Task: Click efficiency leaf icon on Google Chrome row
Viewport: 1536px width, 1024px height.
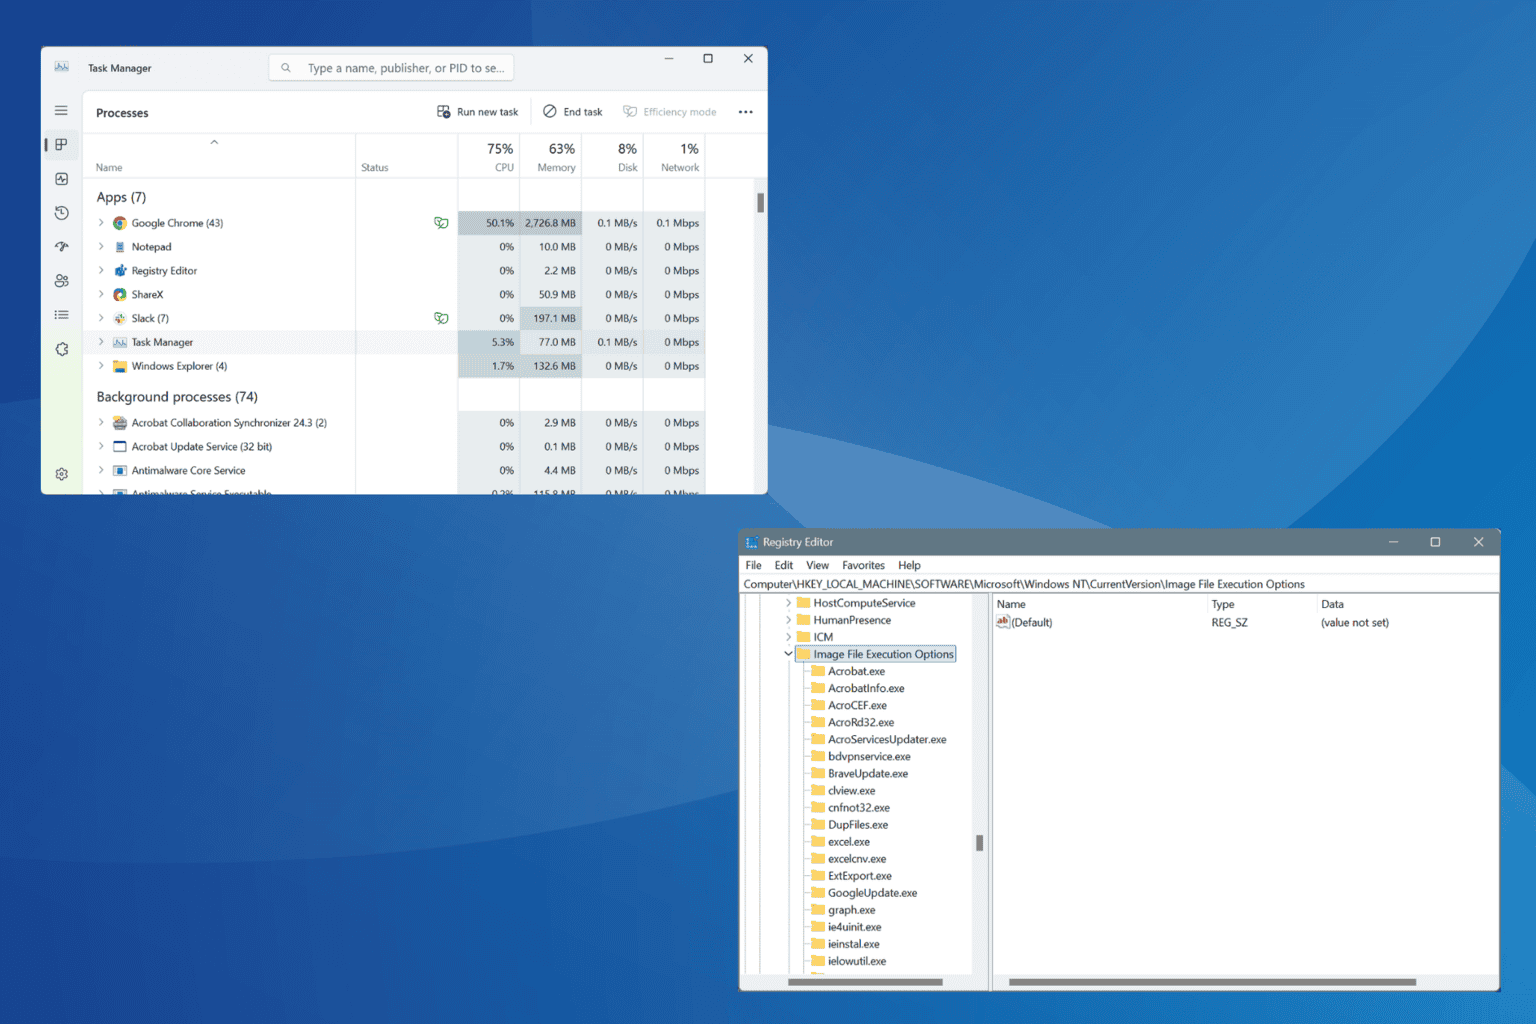Action: pyautogui.click(x=441, y=223)
